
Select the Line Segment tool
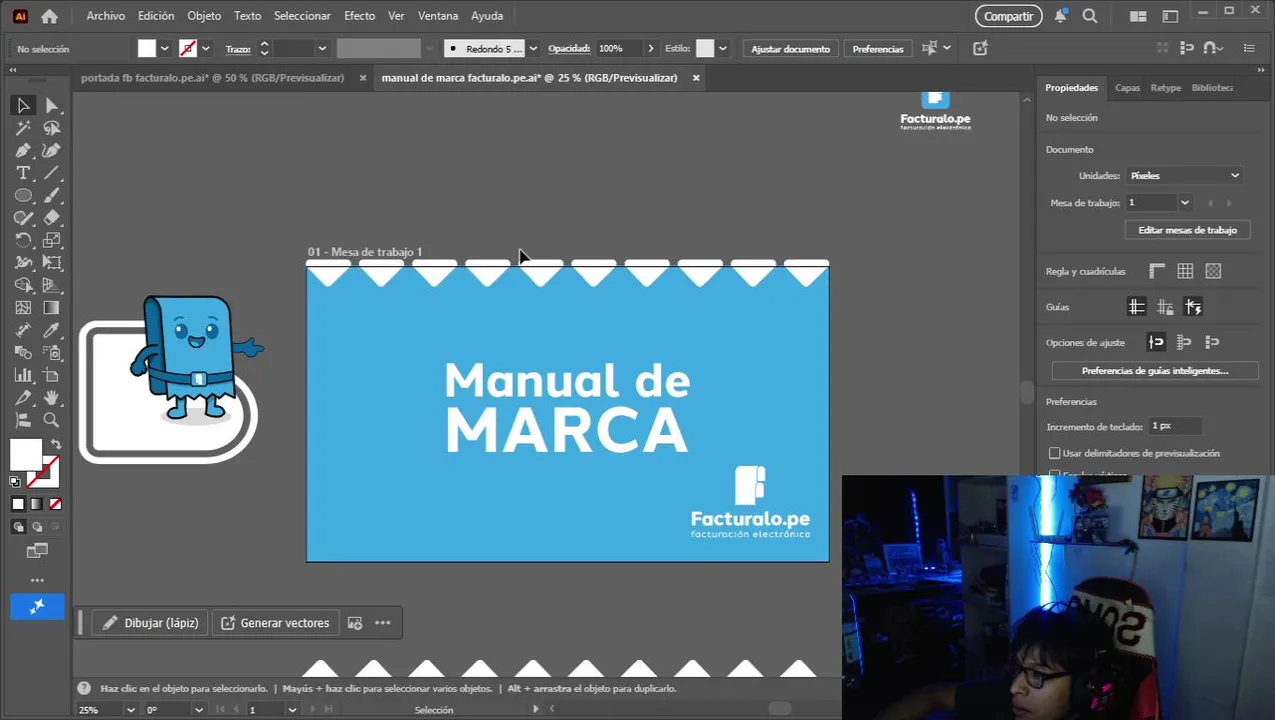point(52,173)
